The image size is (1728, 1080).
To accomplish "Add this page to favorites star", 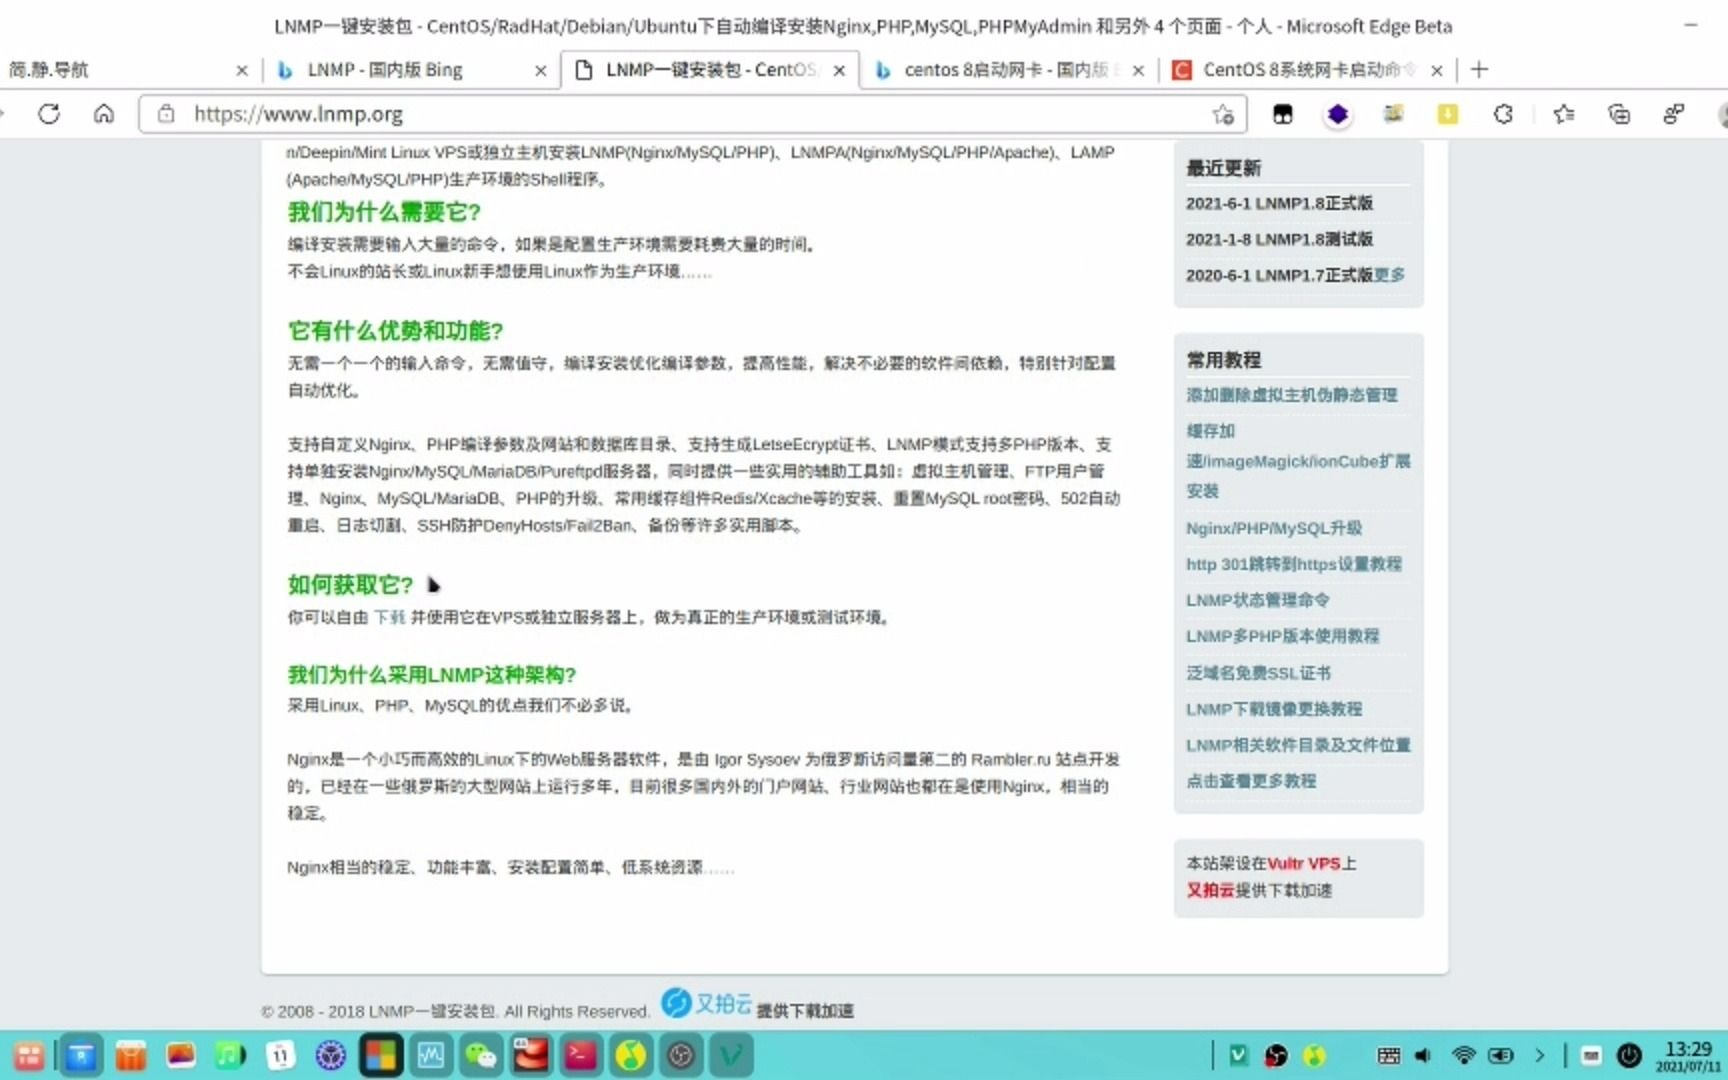I will (1222, 114).
